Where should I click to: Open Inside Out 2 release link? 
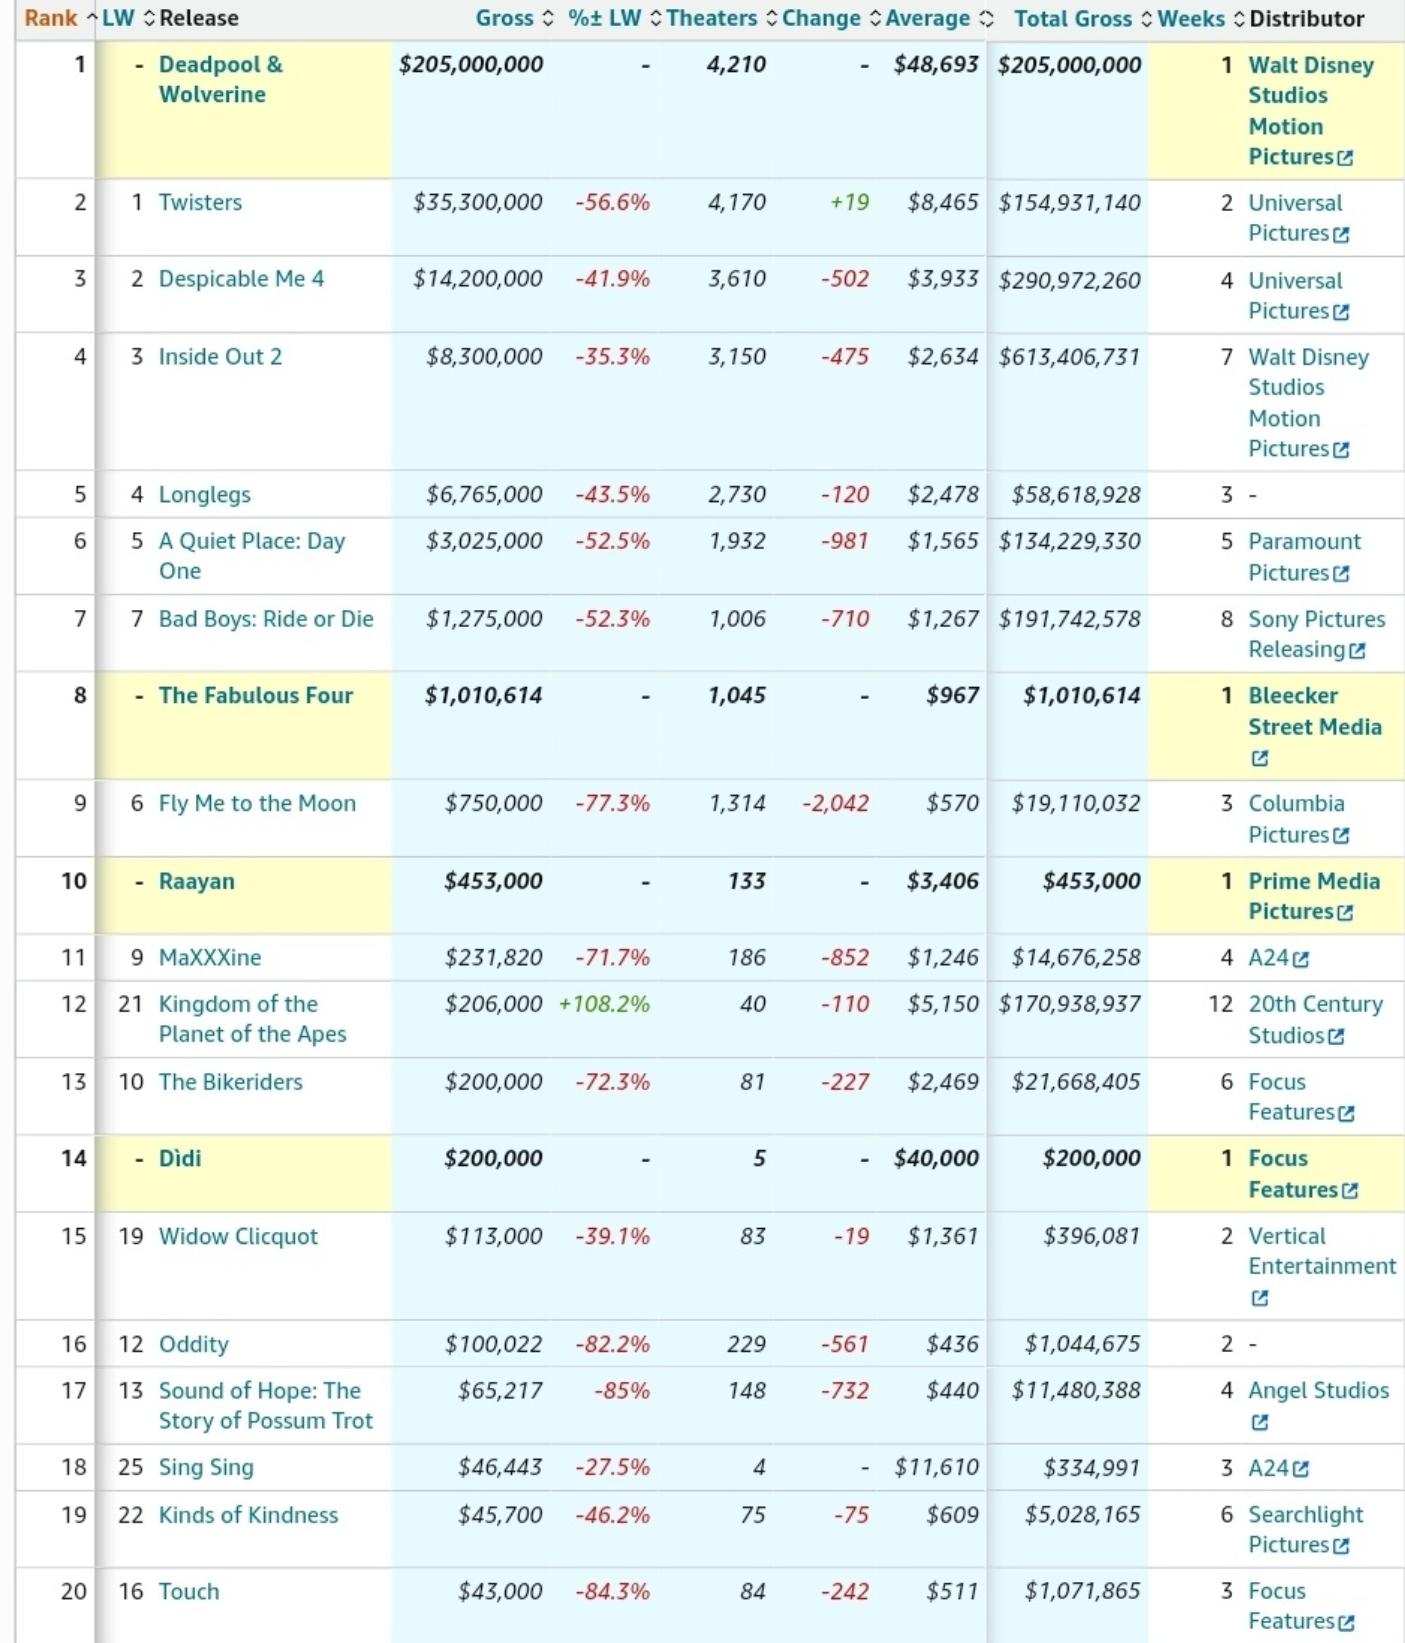tap(220, 357)
